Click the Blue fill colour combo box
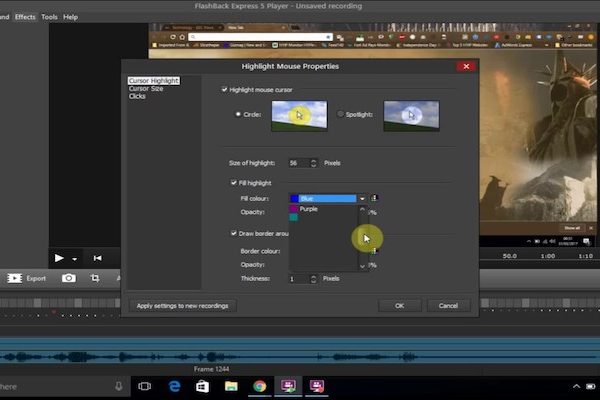Viewport: 600px width, 400px height. pyautogui.click(x=328, y=198)
